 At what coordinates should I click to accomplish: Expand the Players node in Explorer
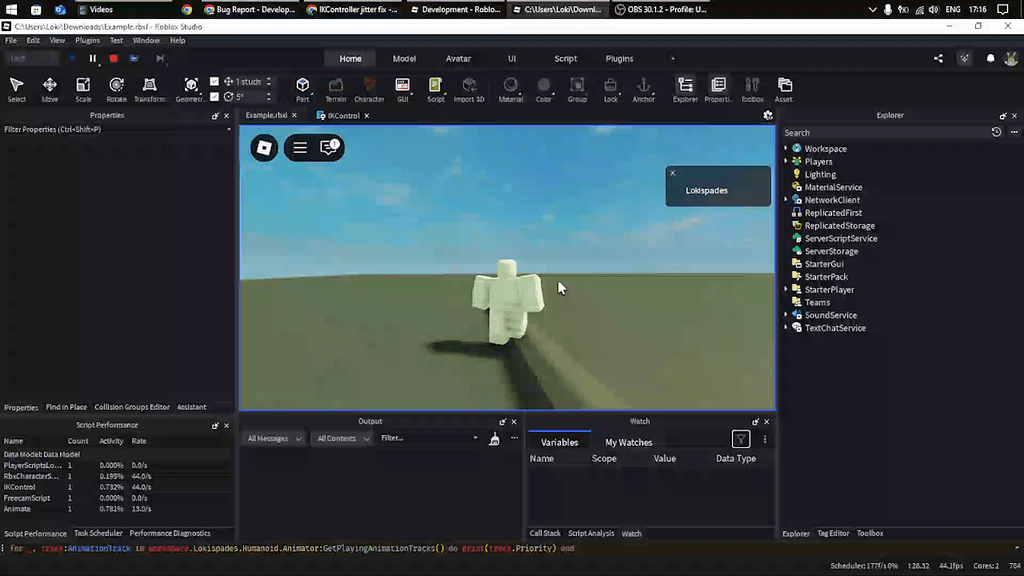[x=786, y=161]
